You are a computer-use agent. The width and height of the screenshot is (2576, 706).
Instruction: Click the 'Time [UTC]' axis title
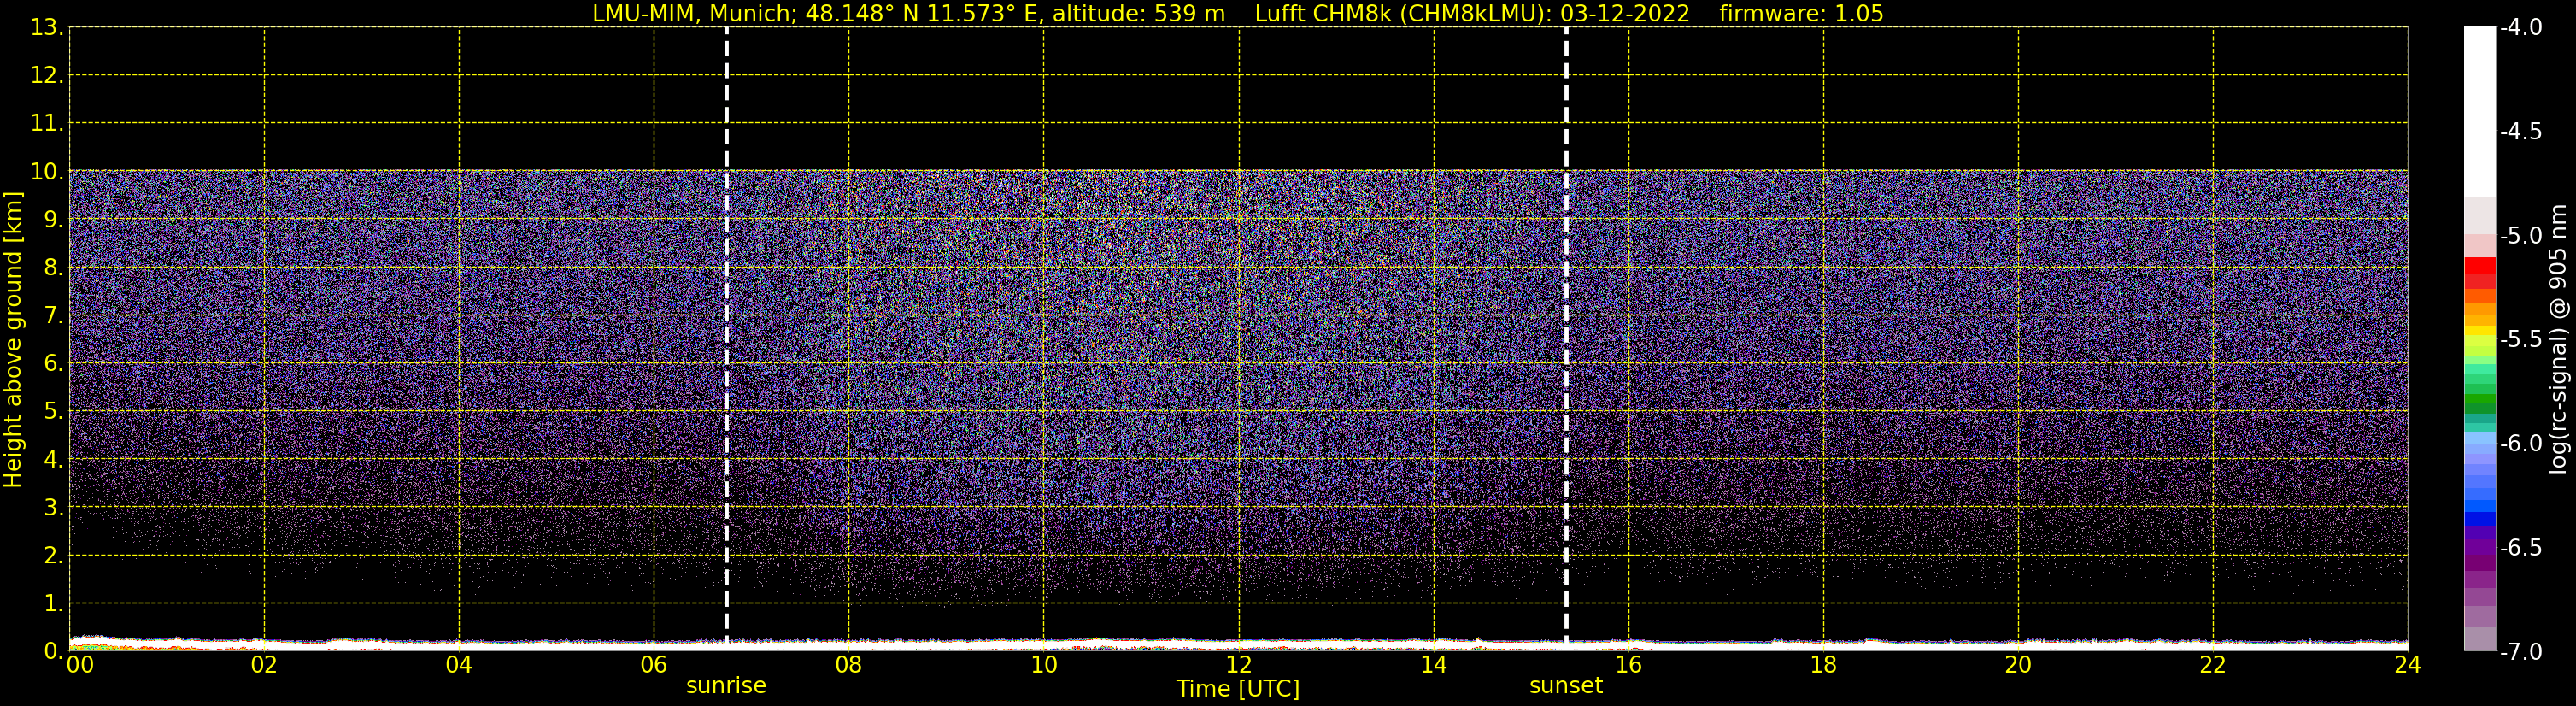pyautogui.click(x=1238, y=689)
